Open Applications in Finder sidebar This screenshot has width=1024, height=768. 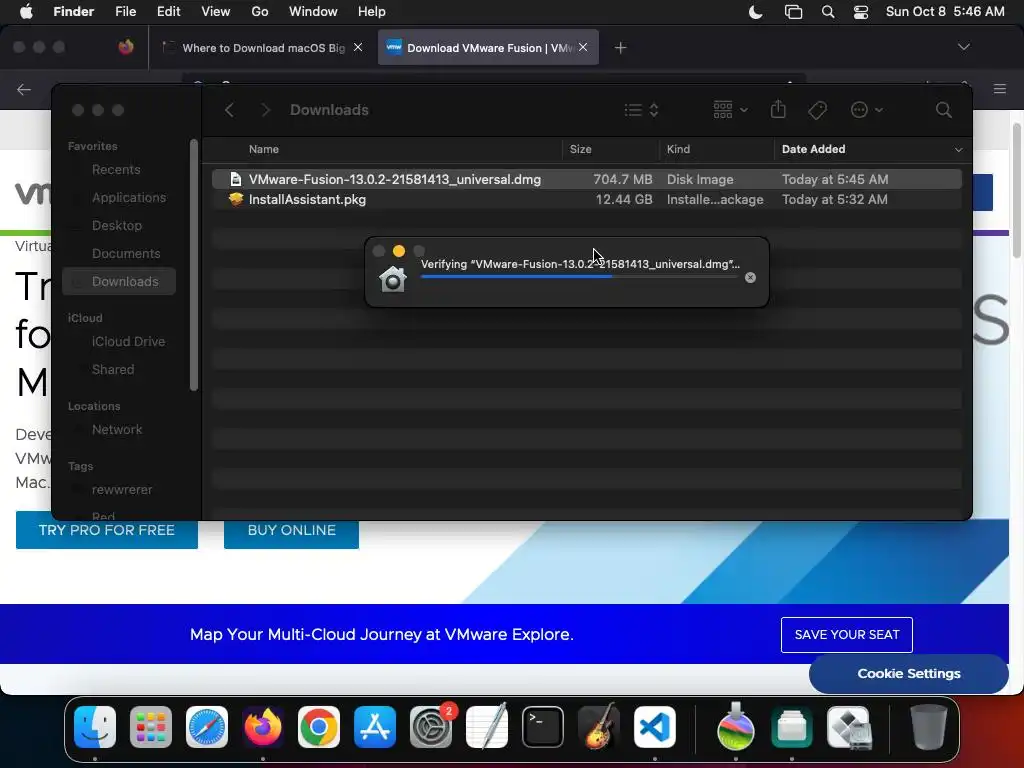129,198
